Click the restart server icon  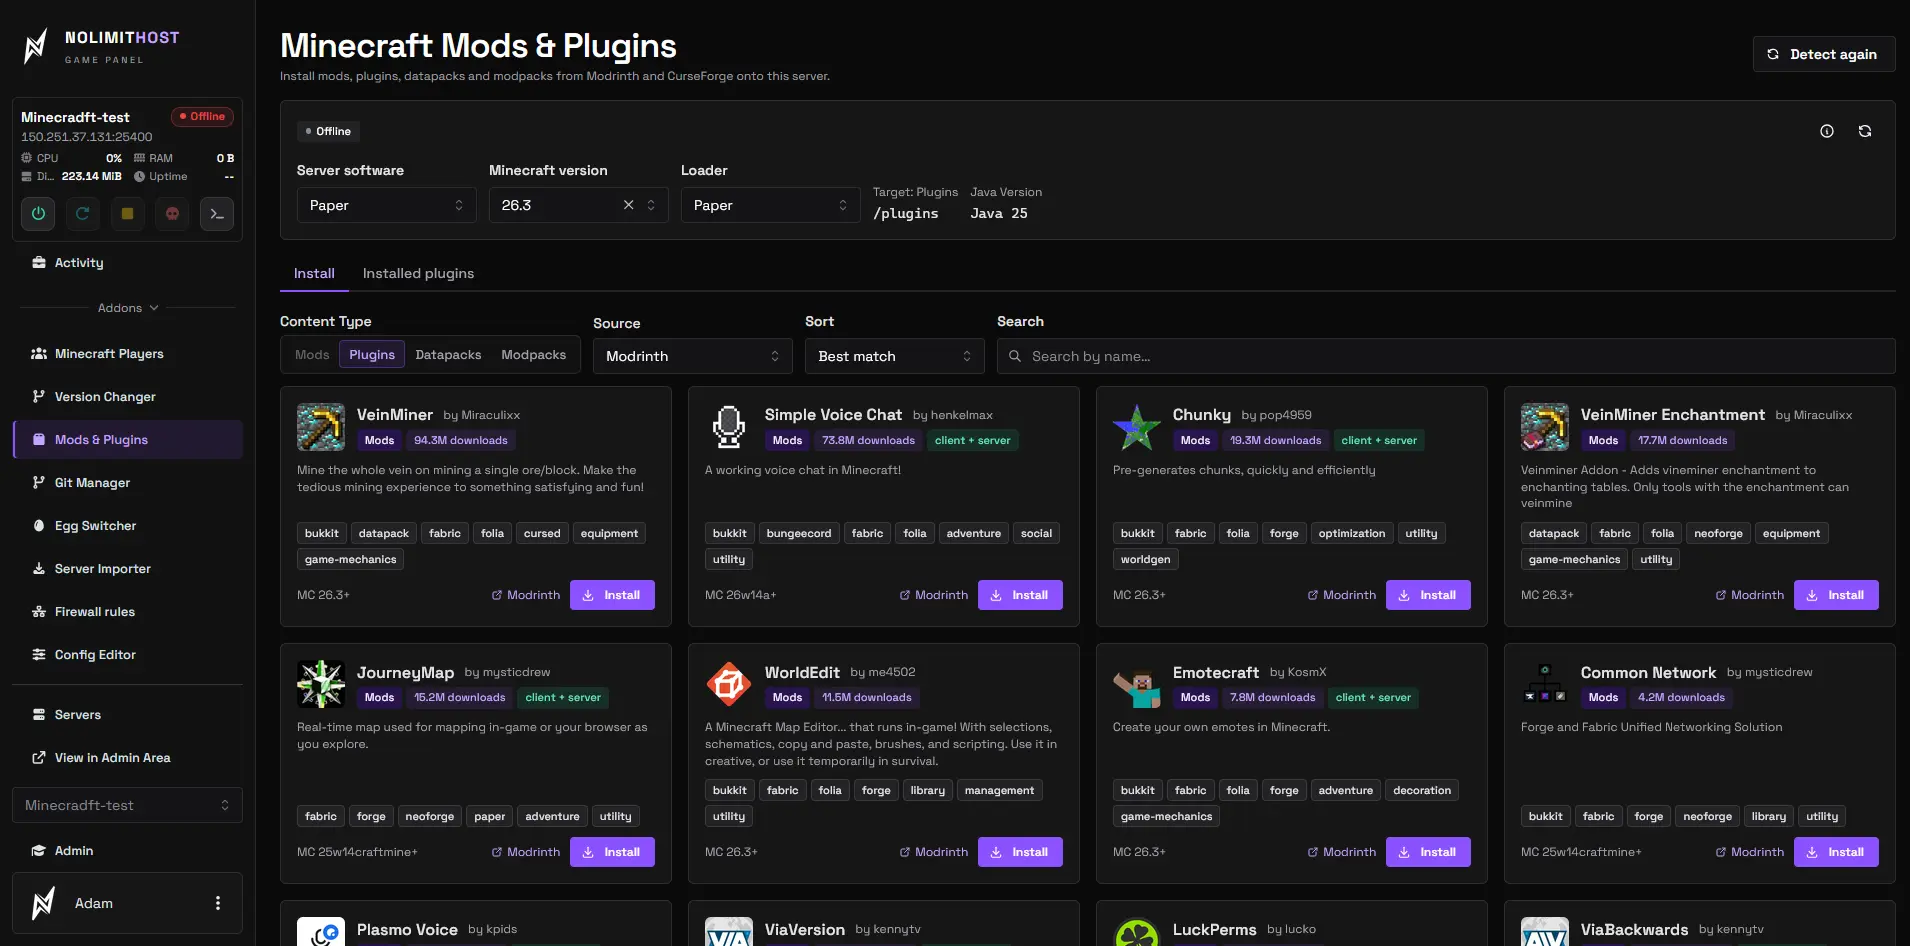point(83,213)
